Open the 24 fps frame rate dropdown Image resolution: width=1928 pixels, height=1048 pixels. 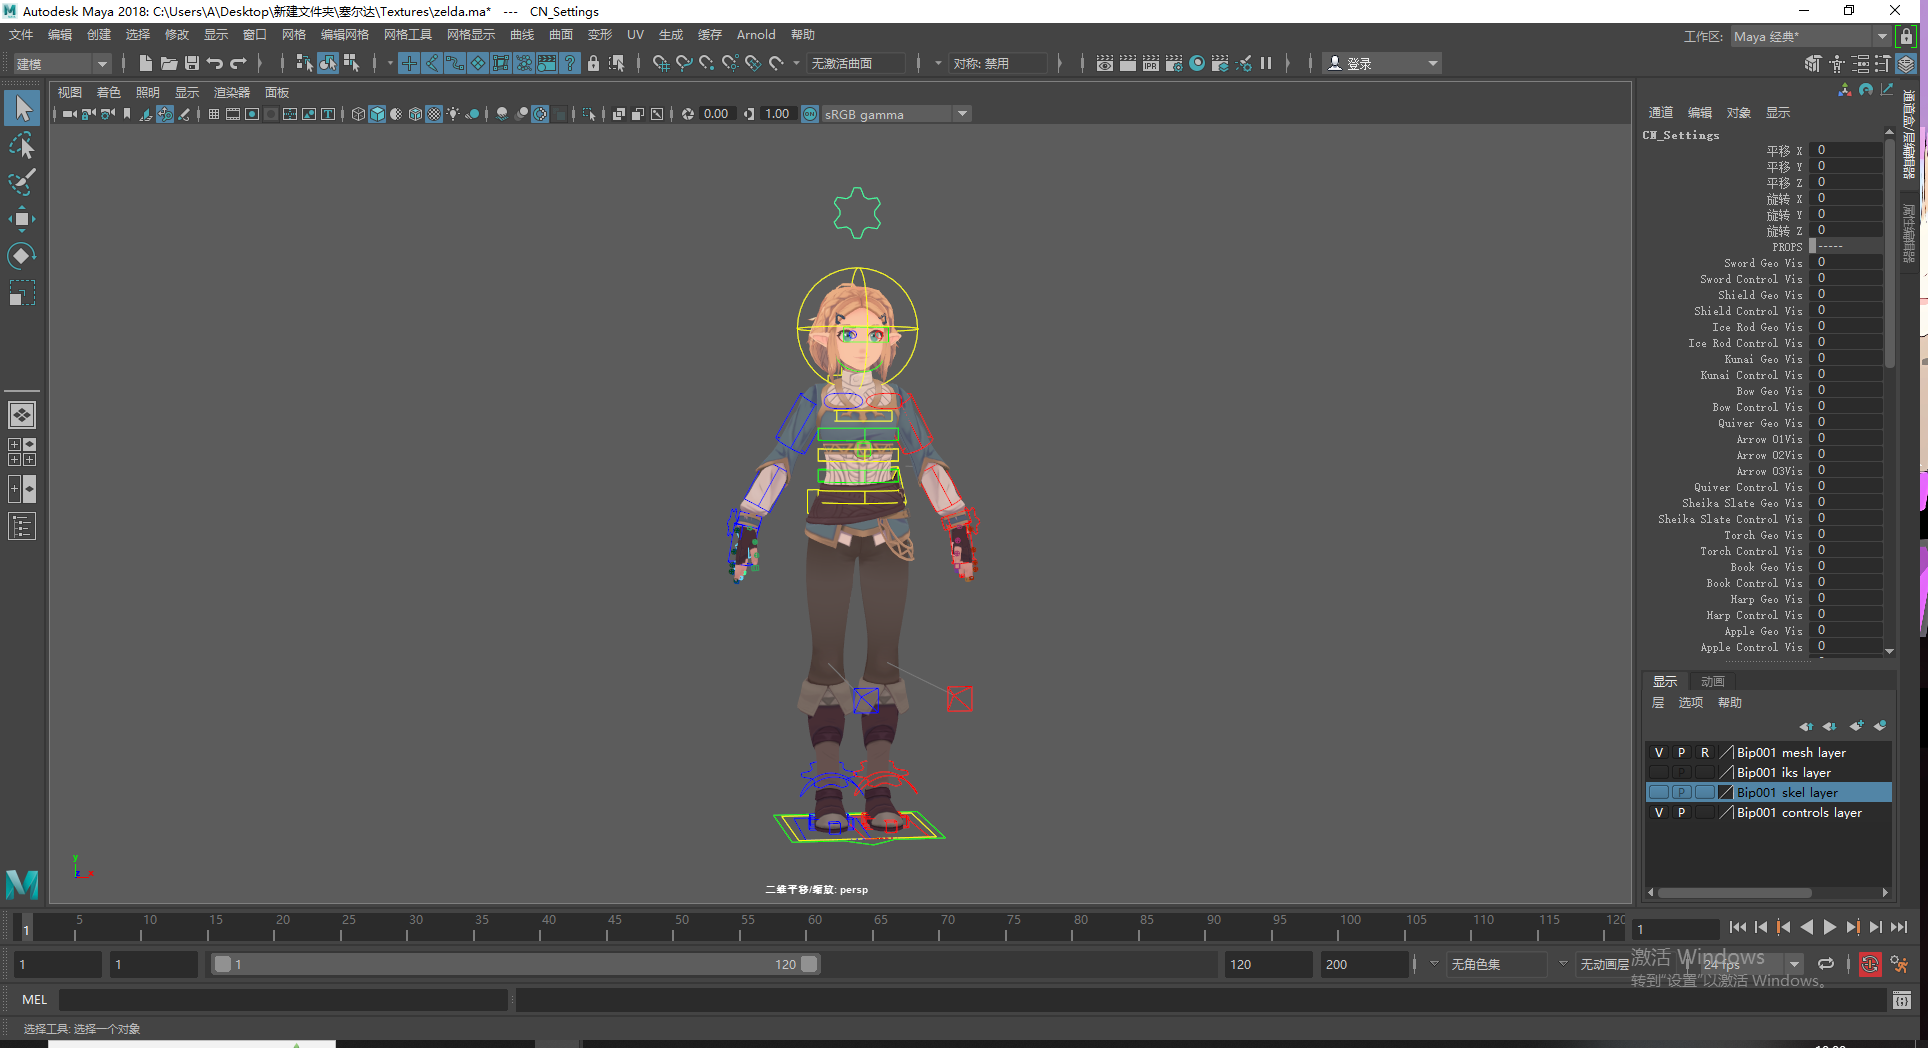1795,965
